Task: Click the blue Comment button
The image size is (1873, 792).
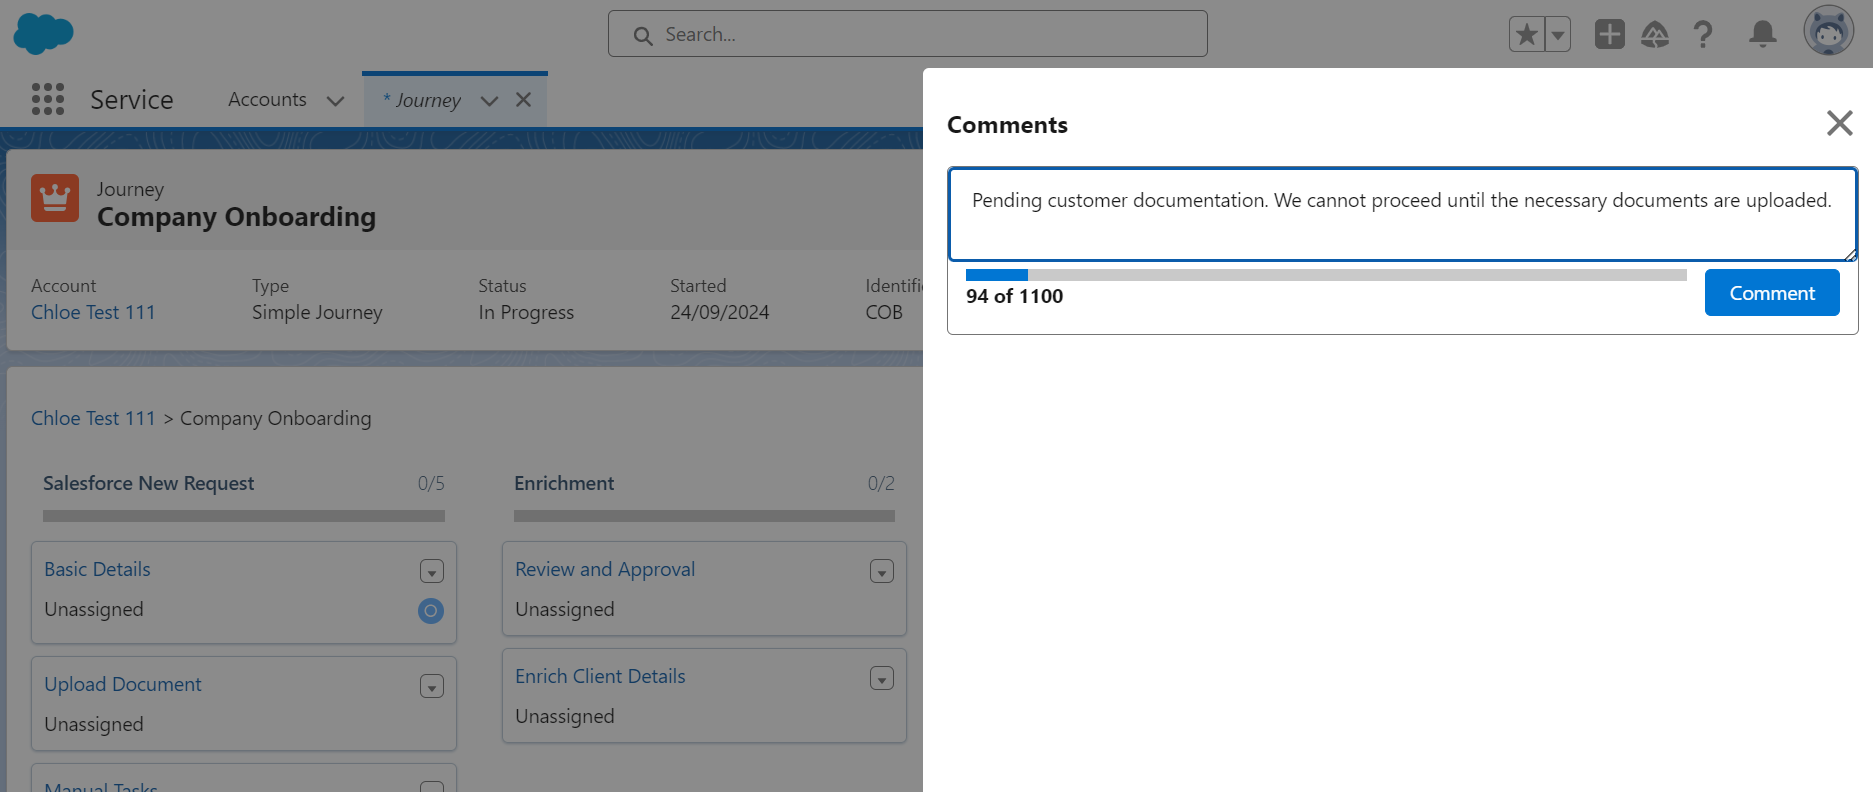Action: (1771, 293)
